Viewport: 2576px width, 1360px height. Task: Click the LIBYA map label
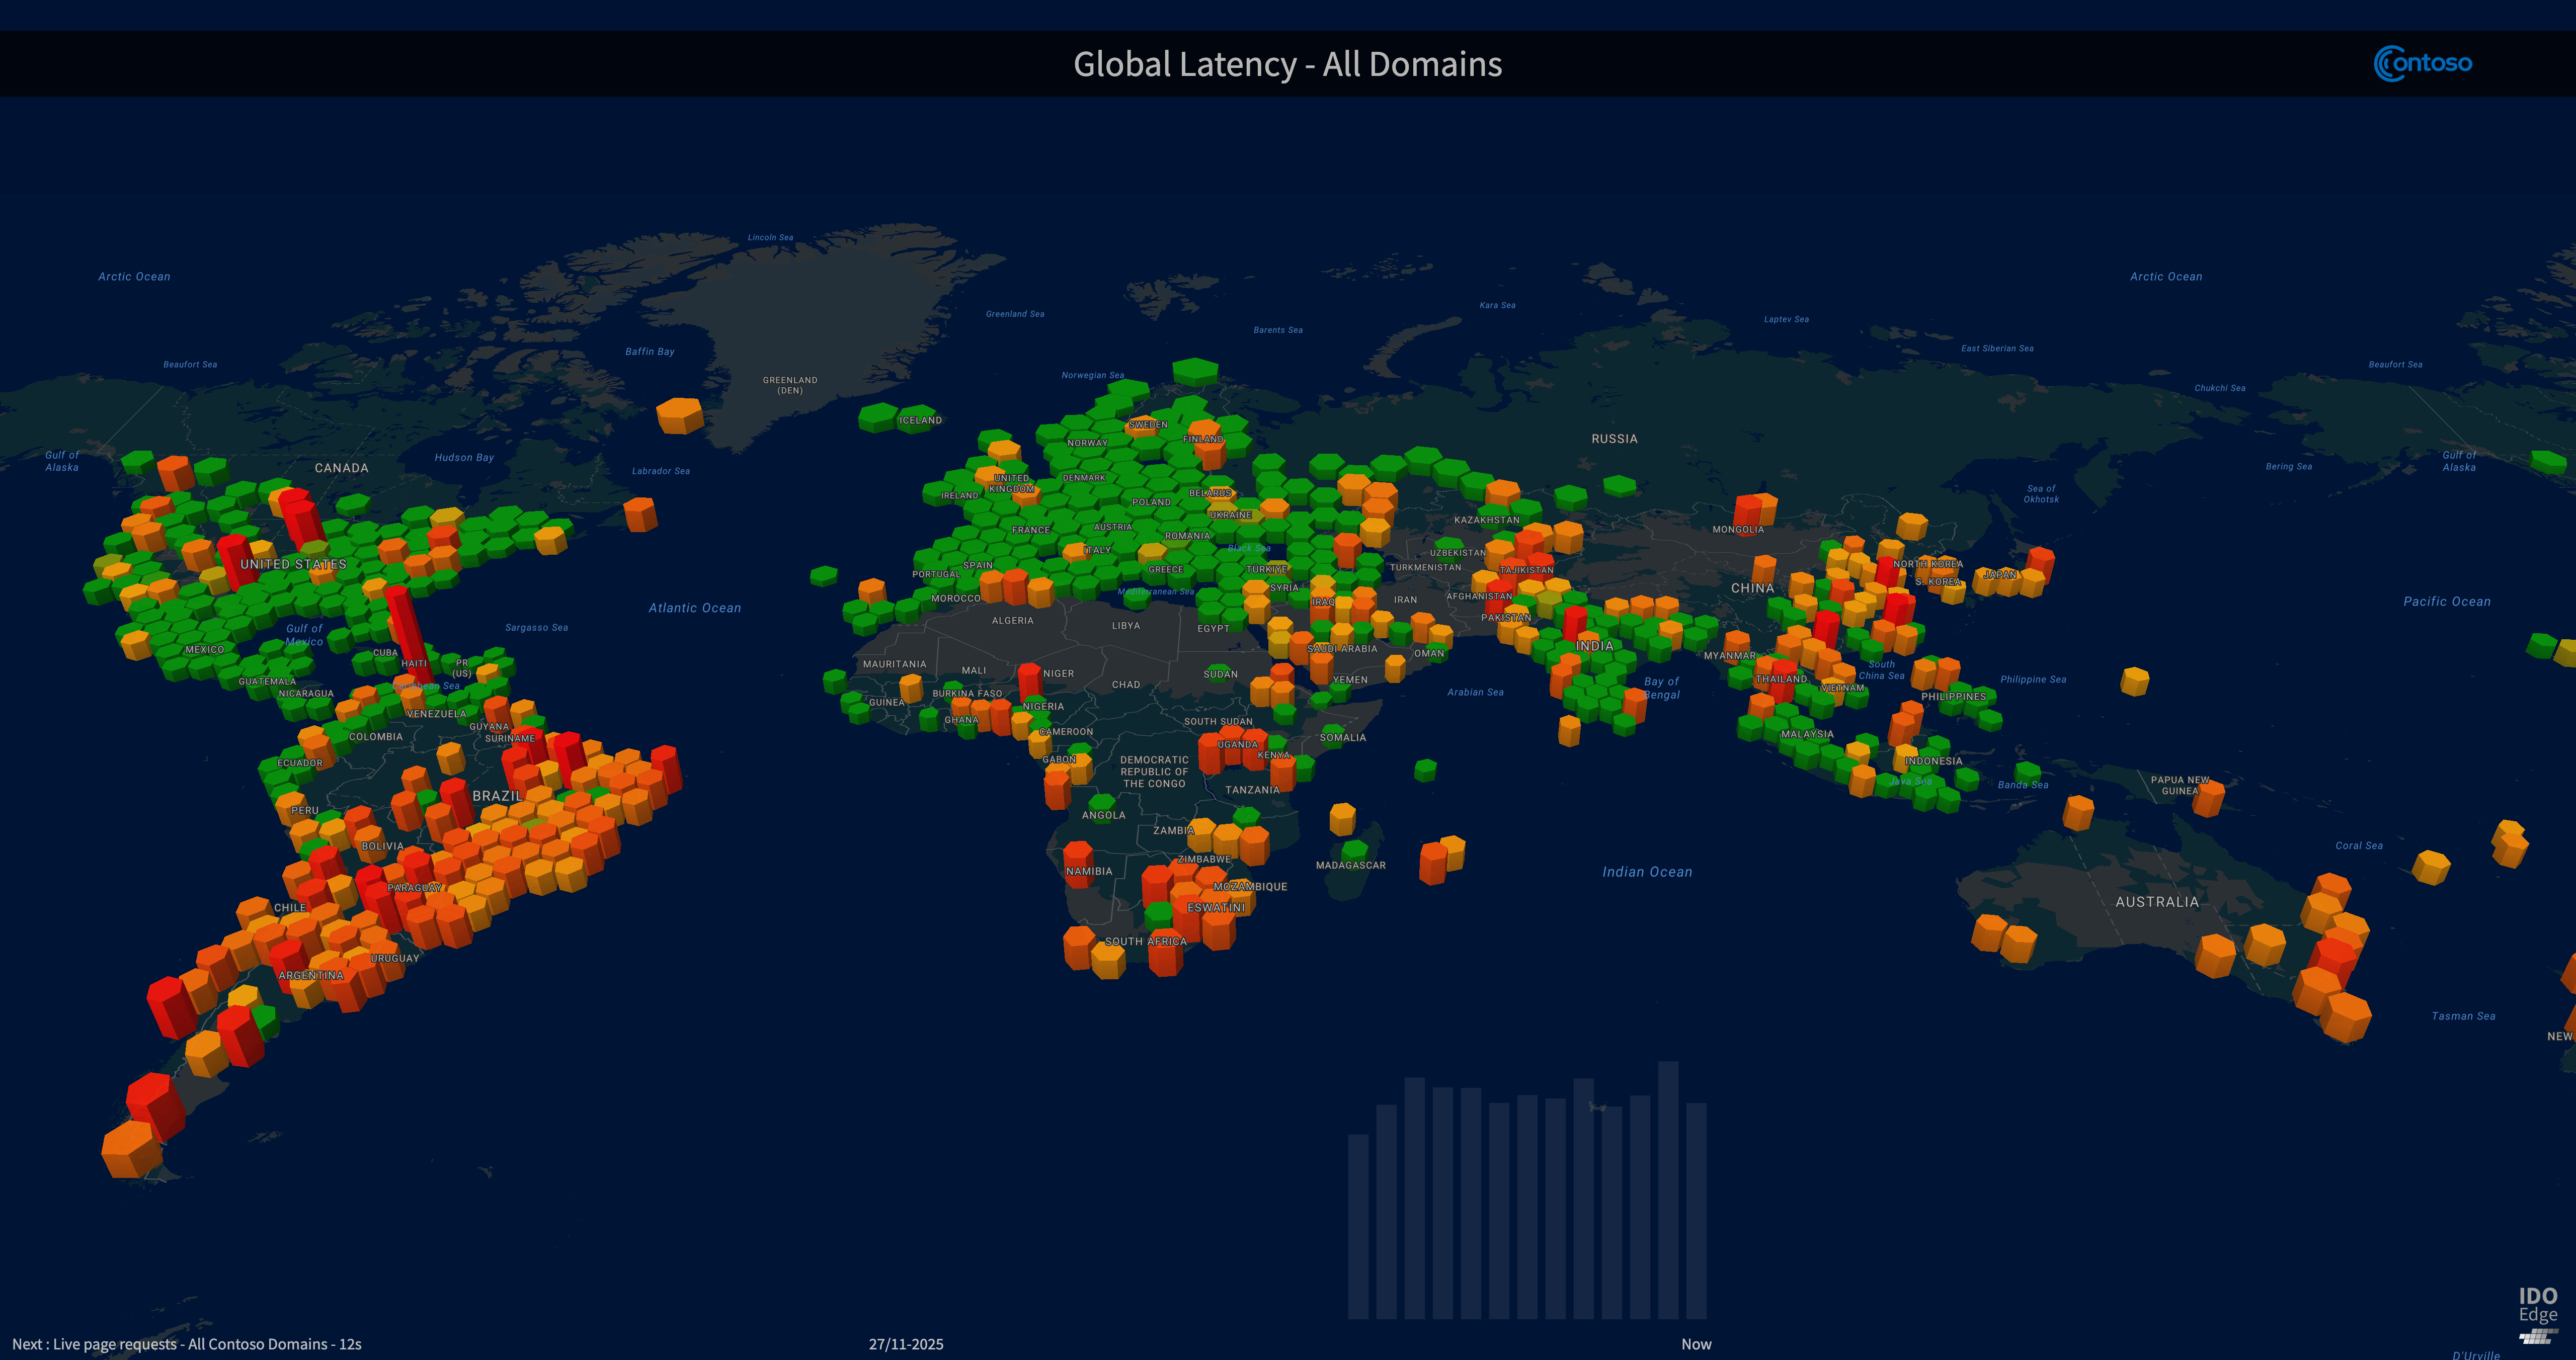tap(1126, 626)
